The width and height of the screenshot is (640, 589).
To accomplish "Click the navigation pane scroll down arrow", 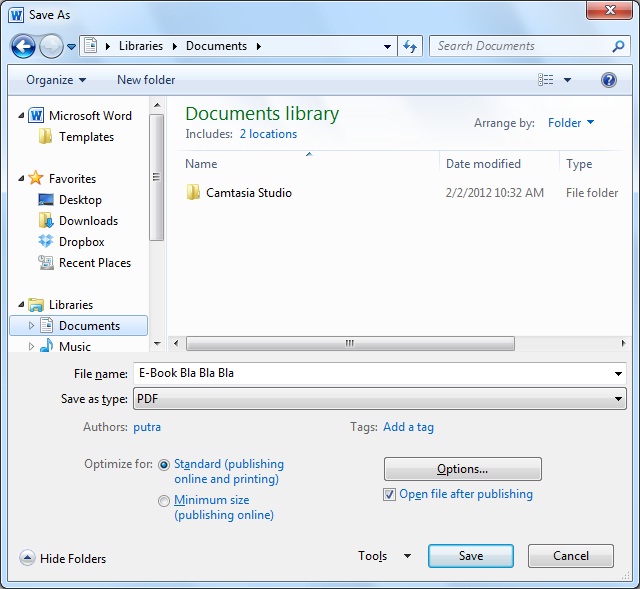I will pyautogui.click(x=157, y=344).
